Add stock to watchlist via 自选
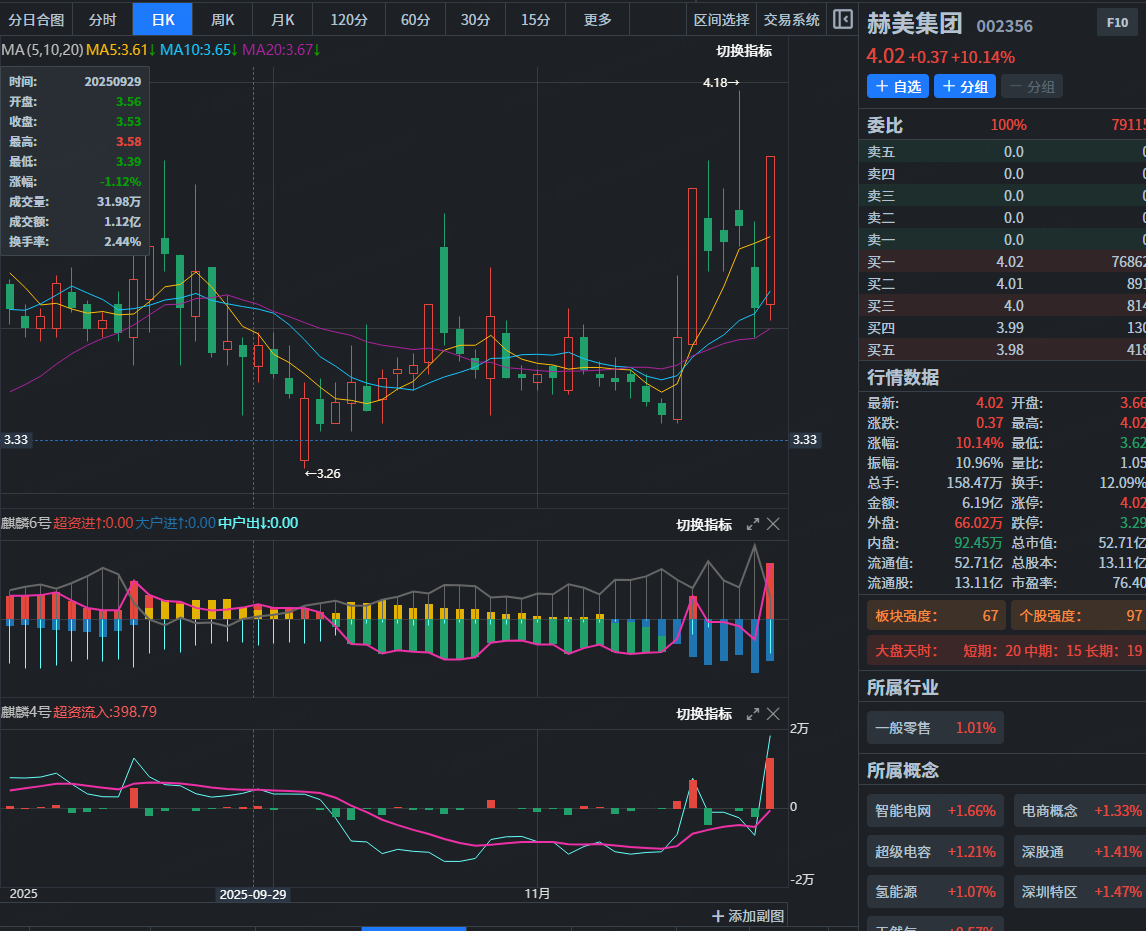This screenshot has width=1146, height=931. coord(897,87)
